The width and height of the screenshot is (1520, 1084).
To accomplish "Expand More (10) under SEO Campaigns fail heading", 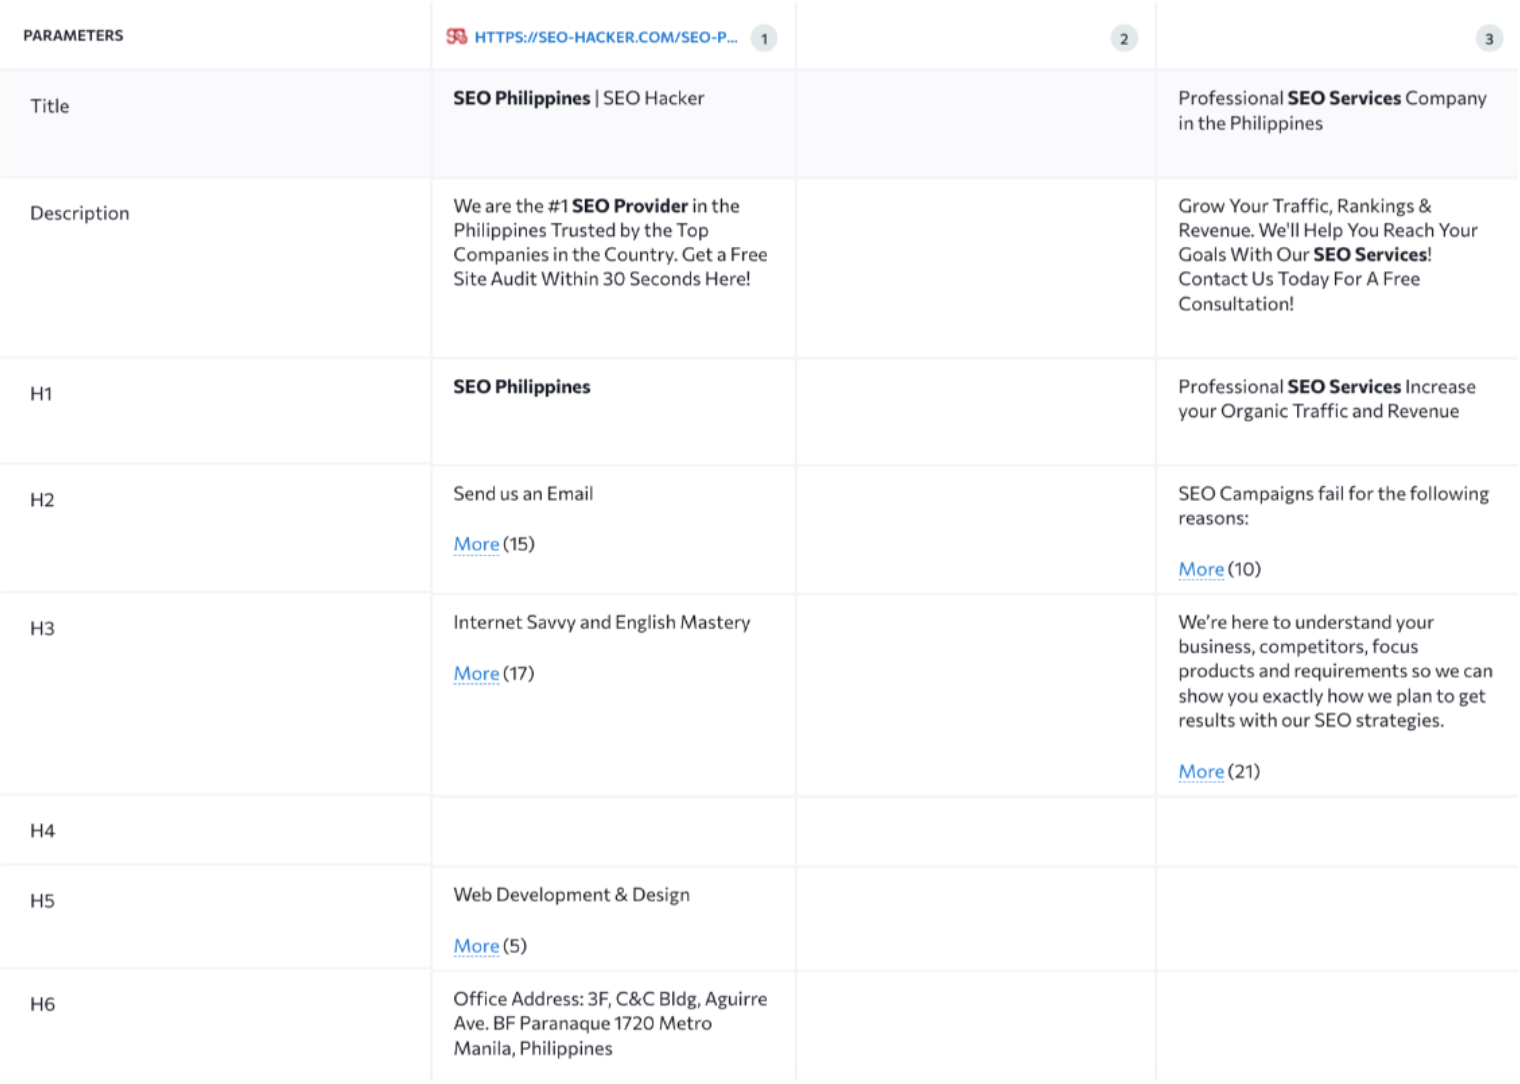I will pos(1200,569).
